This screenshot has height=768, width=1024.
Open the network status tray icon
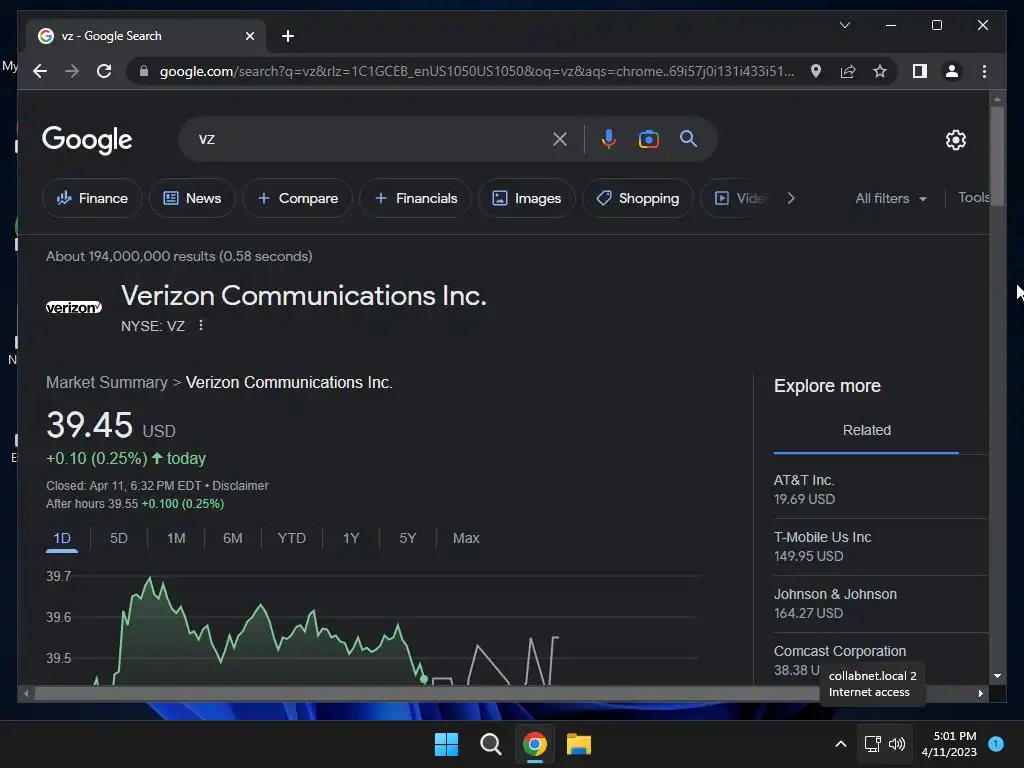(872, 744)
